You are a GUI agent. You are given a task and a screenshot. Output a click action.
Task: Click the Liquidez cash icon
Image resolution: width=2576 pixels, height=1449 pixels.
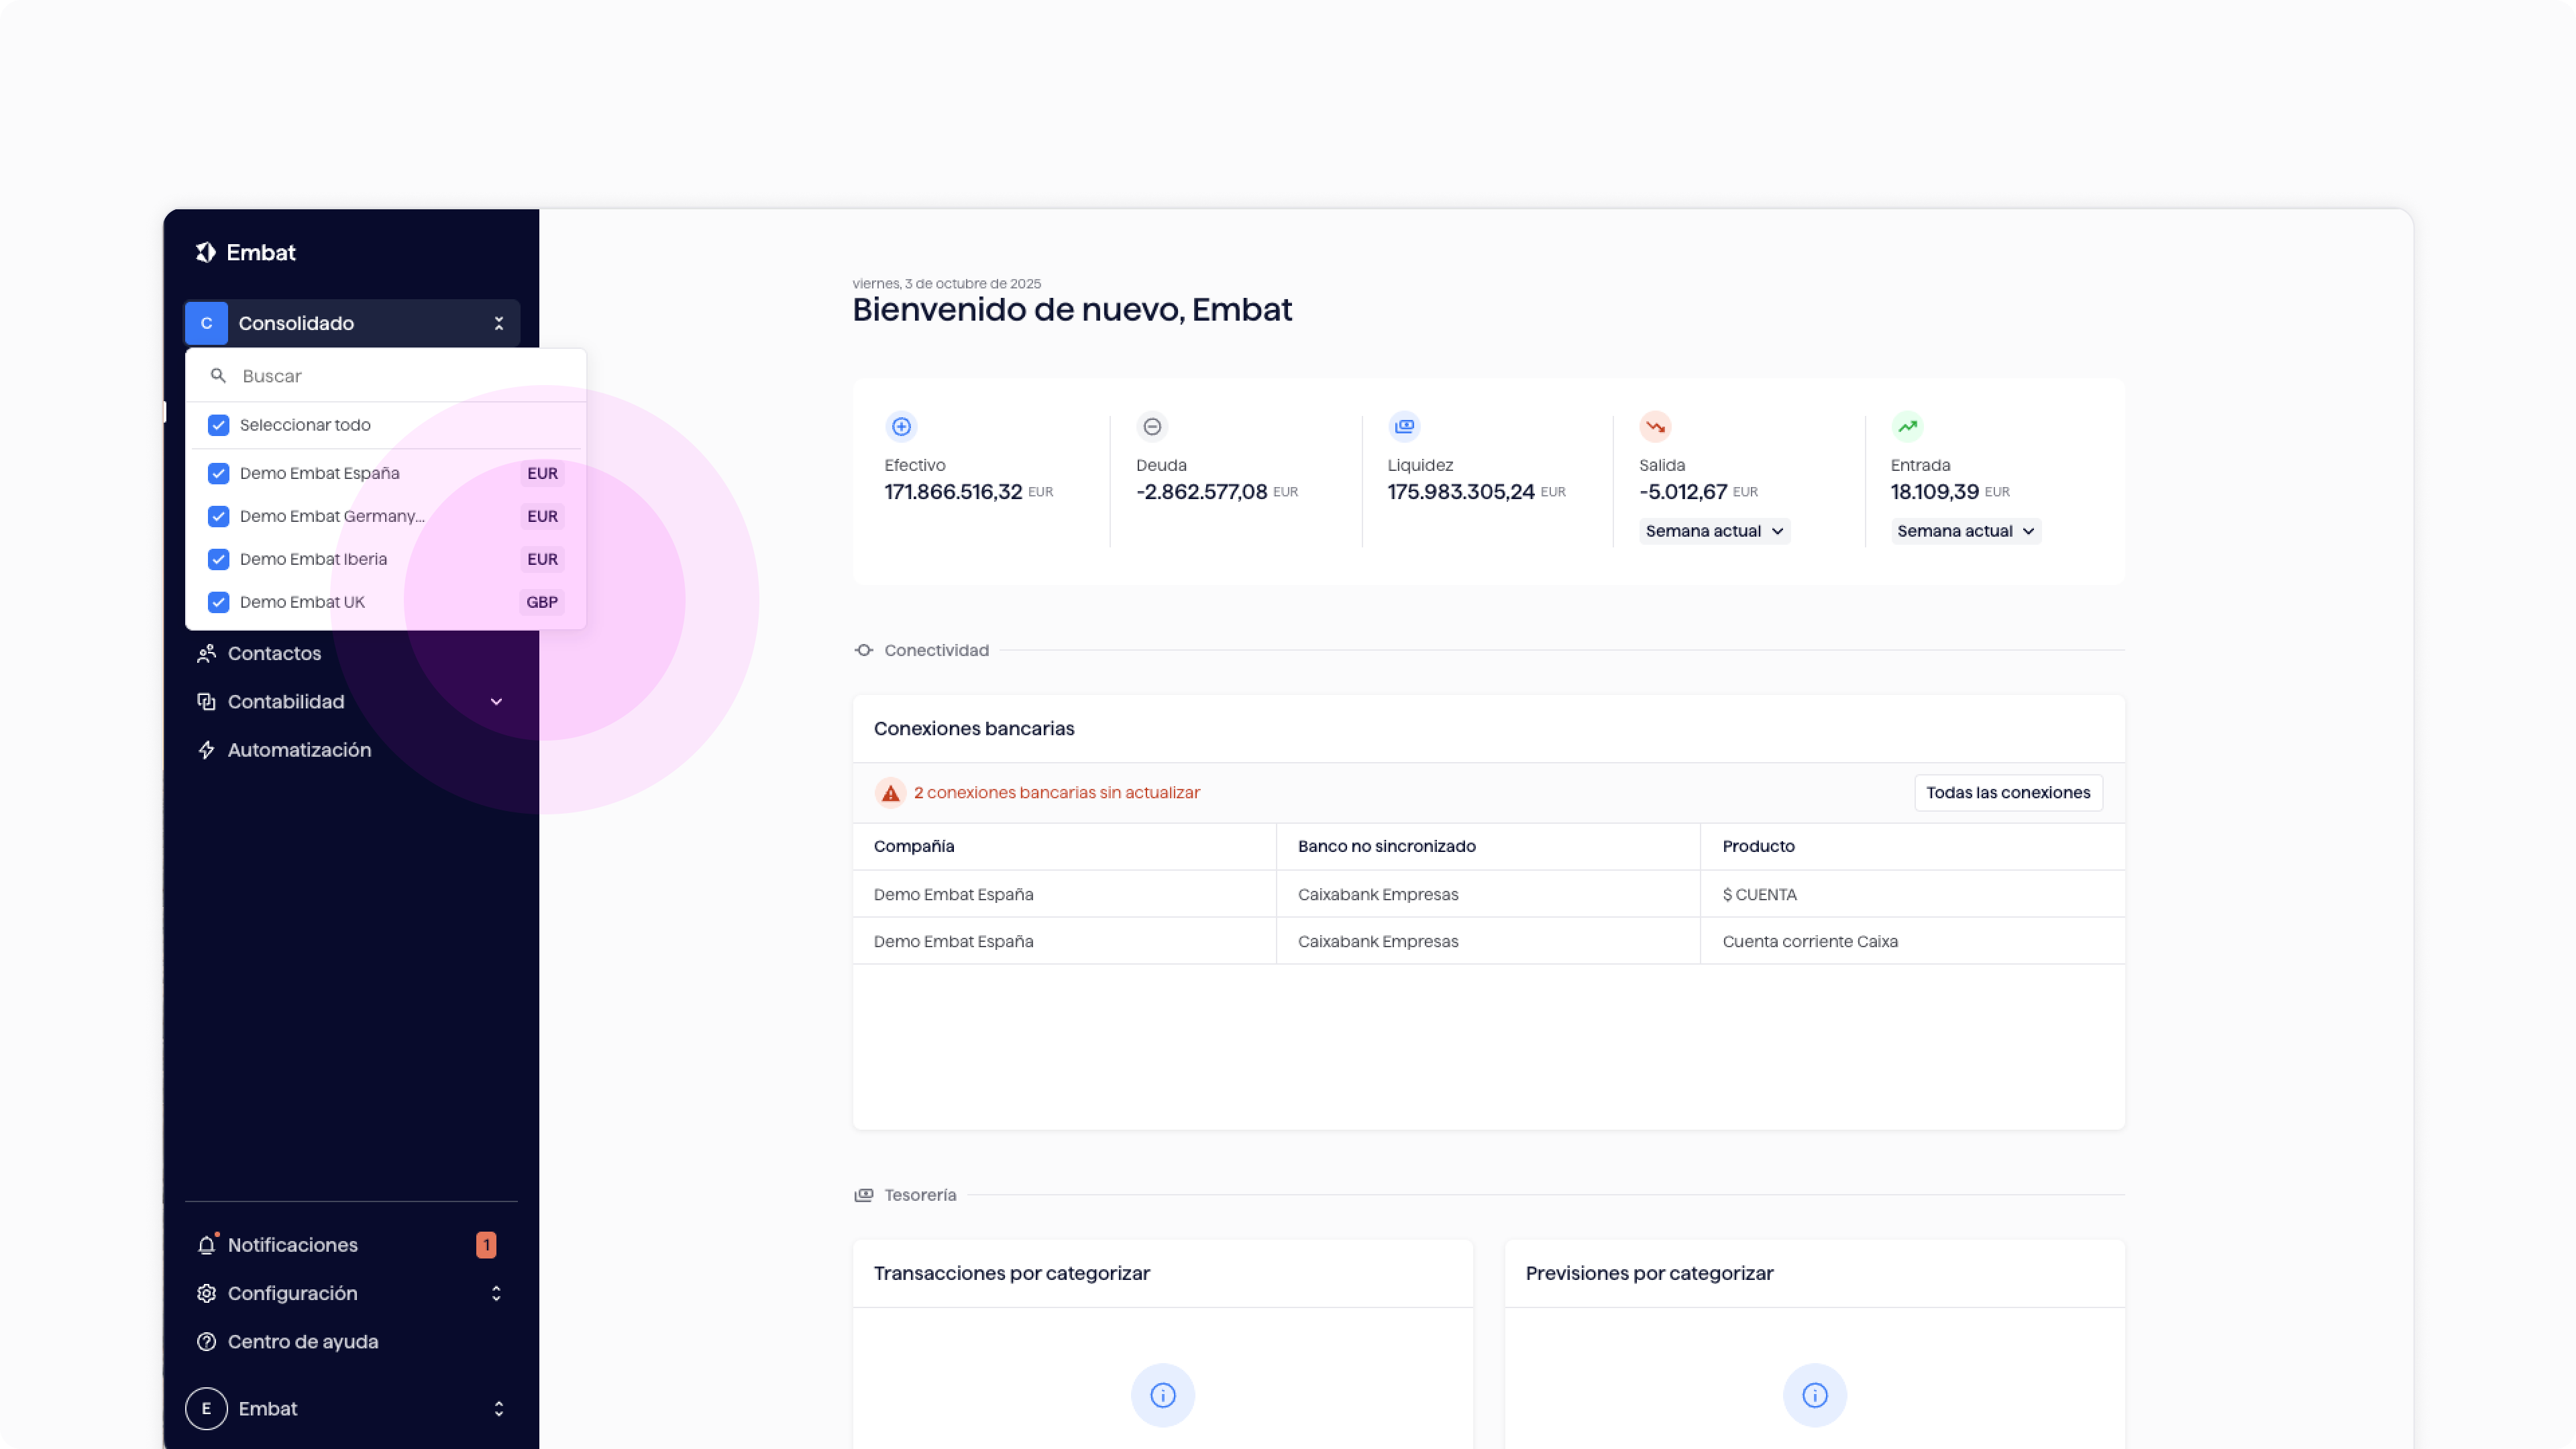click(1404, 427)
